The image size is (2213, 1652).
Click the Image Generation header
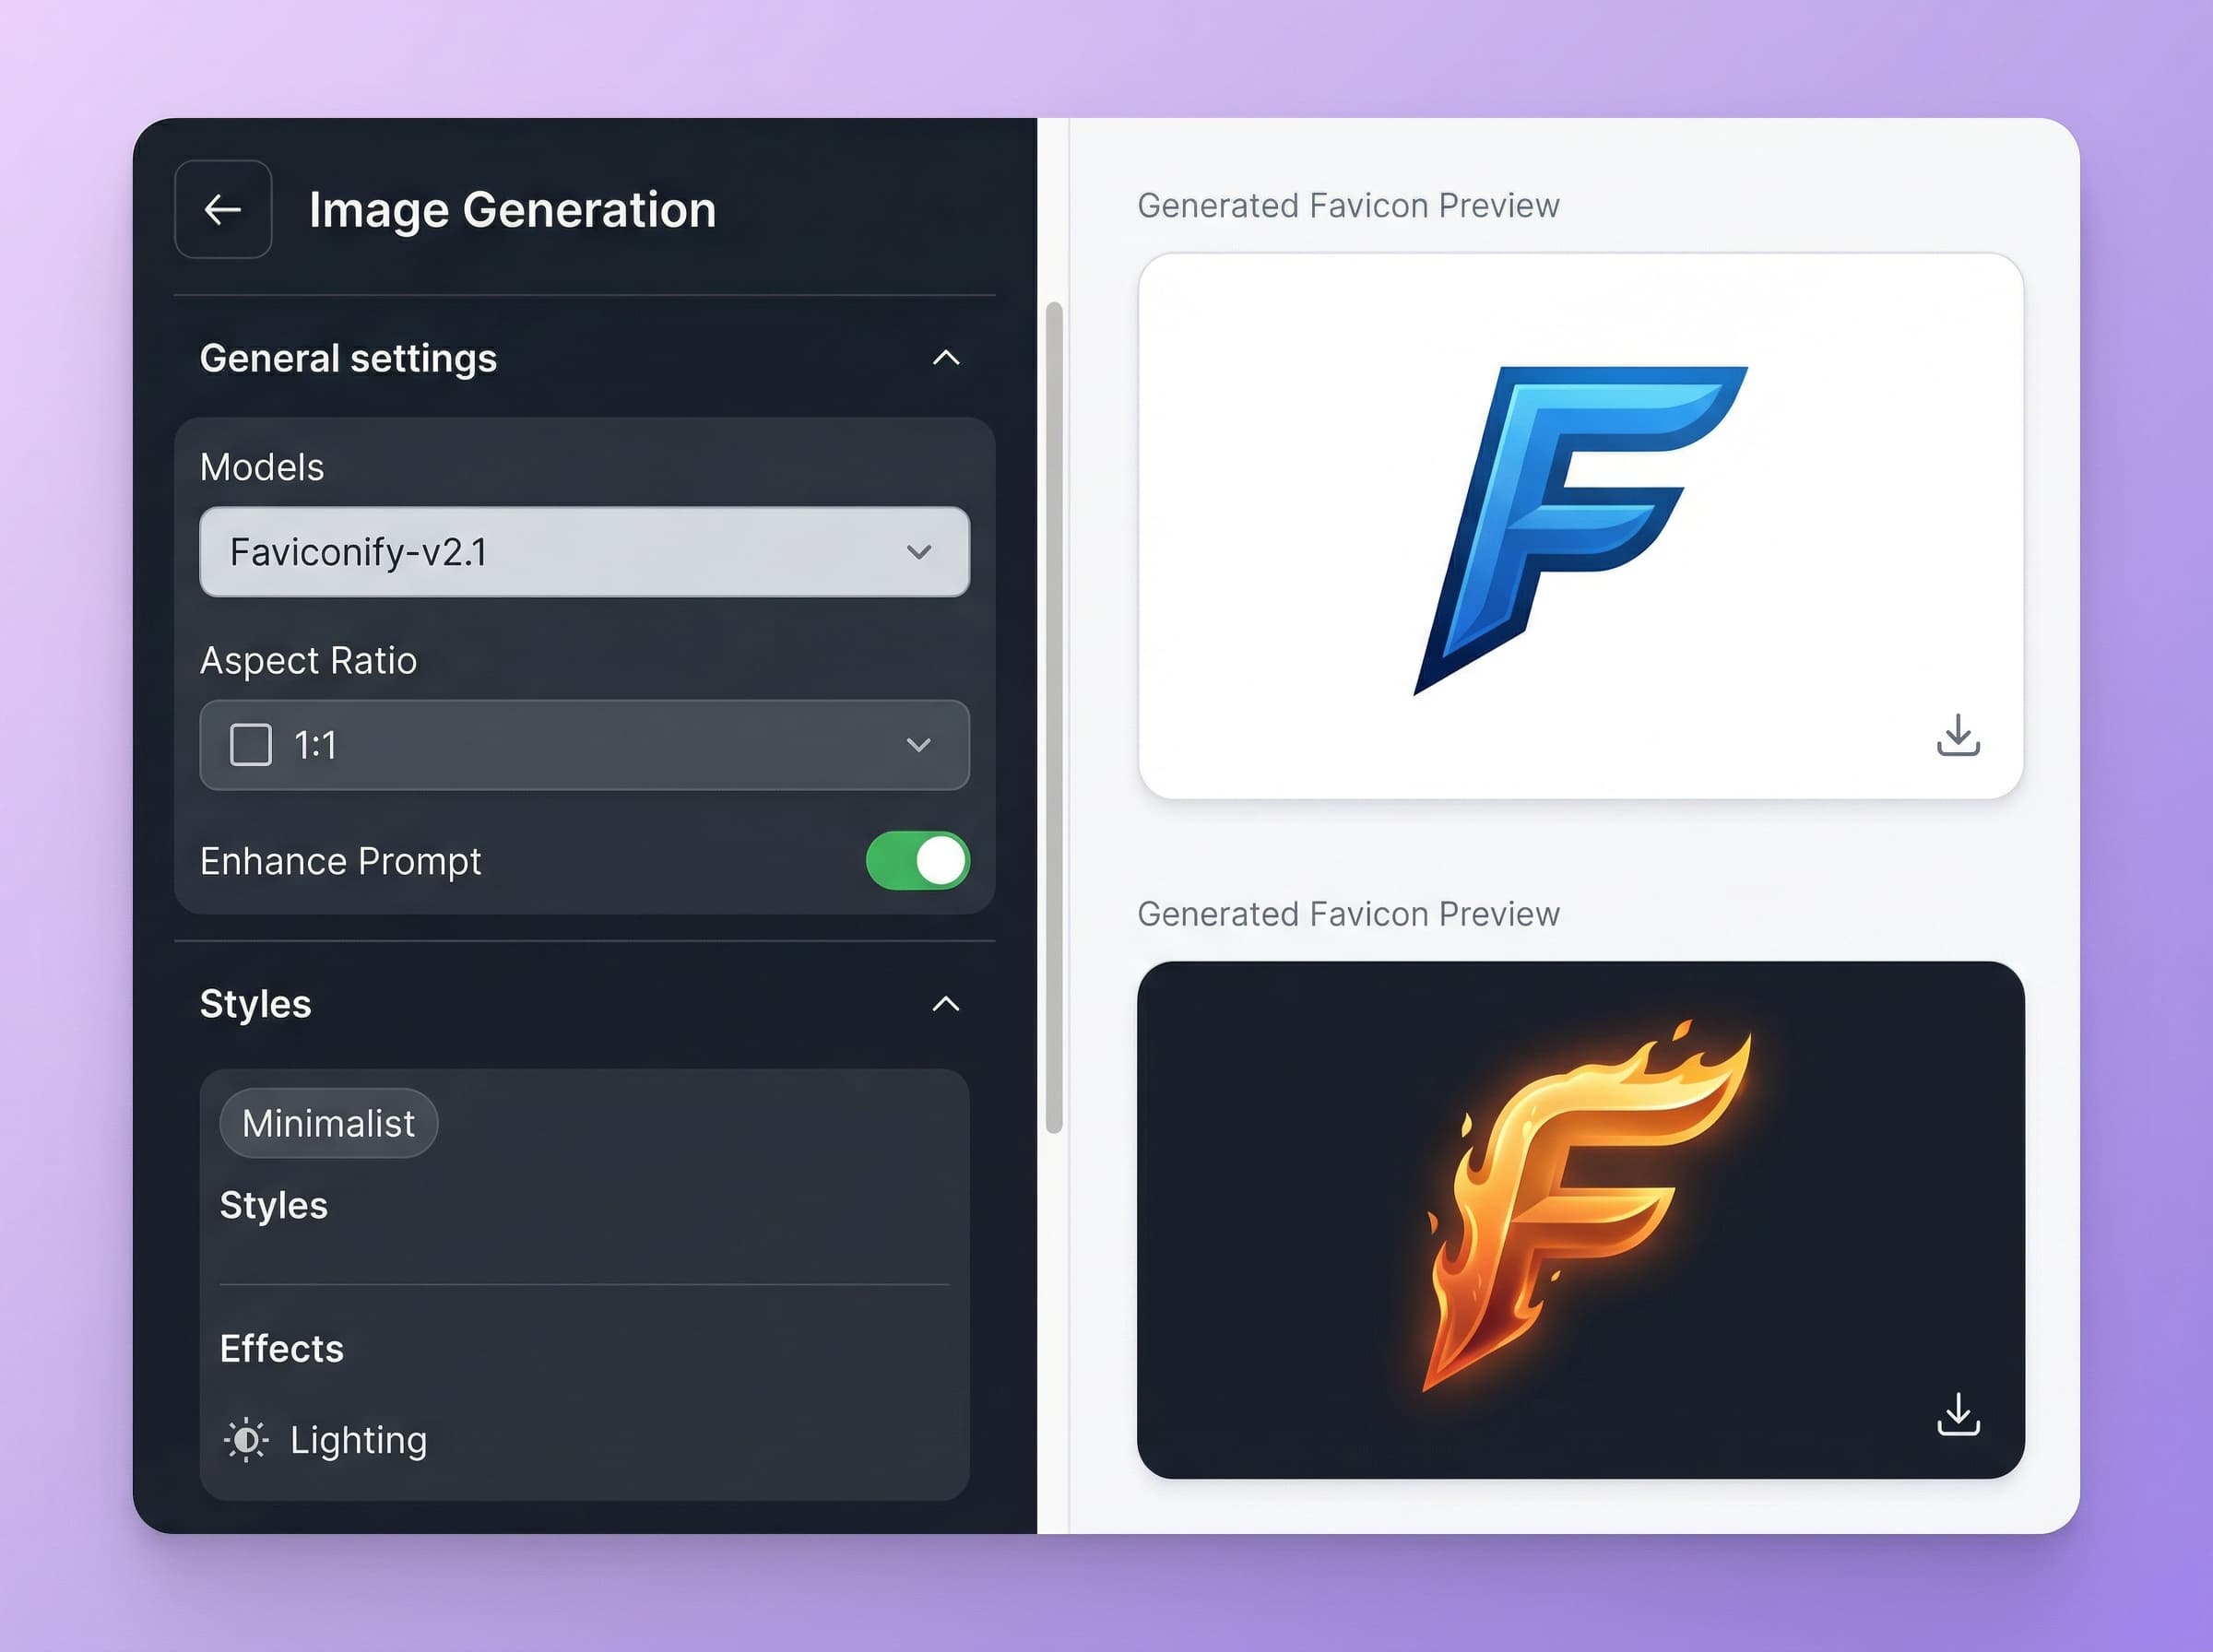tap(511, 210)
